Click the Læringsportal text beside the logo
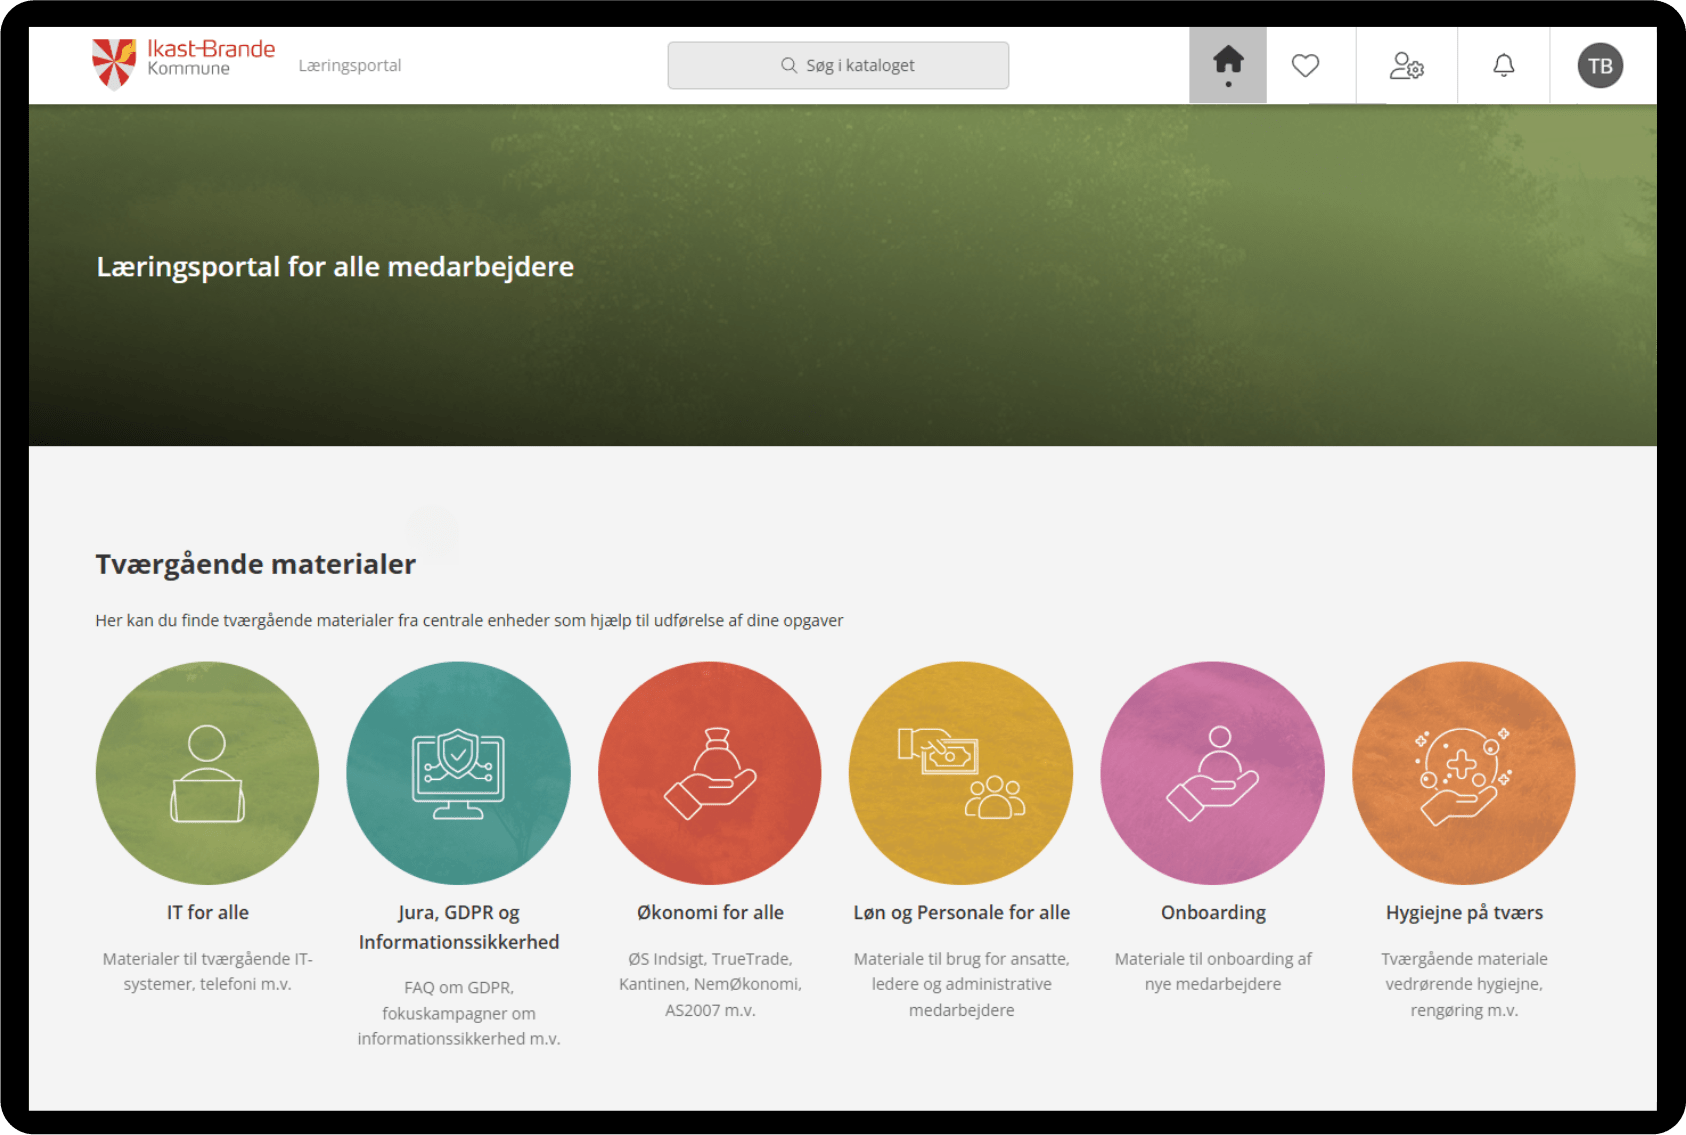 click(x=350, y=66)
